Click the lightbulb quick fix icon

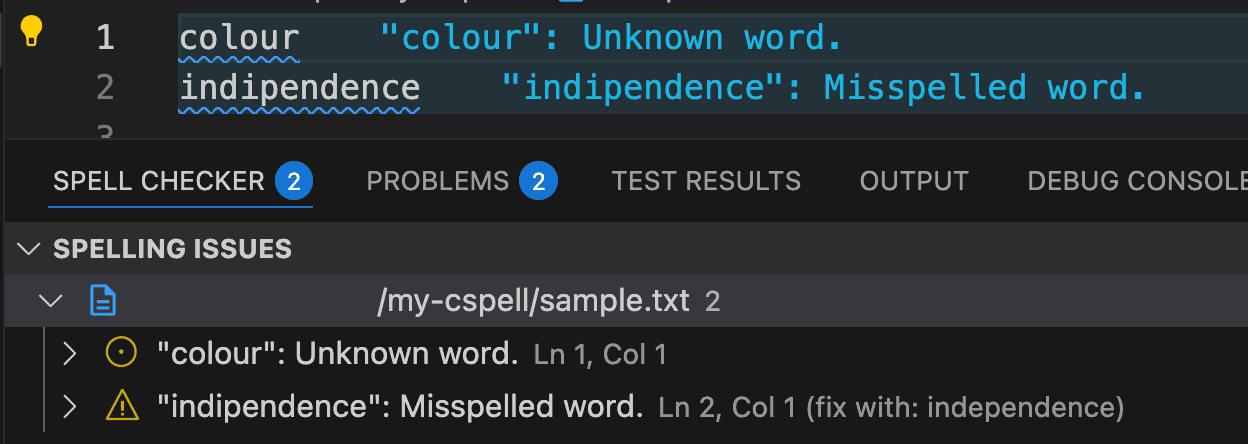pos(32,32)
